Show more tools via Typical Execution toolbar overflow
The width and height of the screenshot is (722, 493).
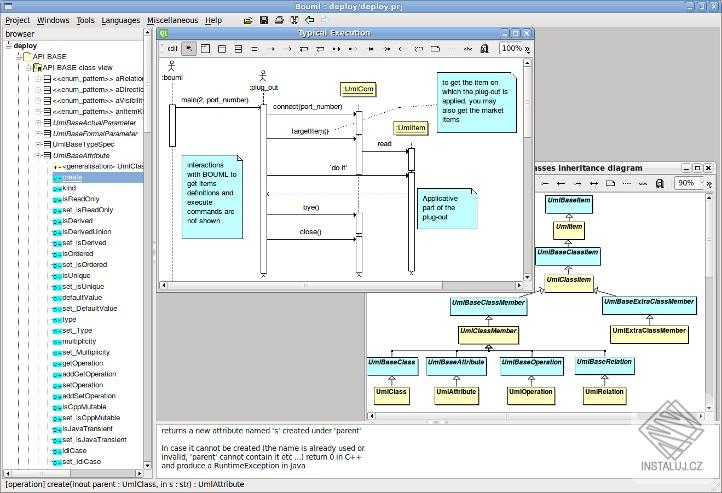click(x=527, y=49)
